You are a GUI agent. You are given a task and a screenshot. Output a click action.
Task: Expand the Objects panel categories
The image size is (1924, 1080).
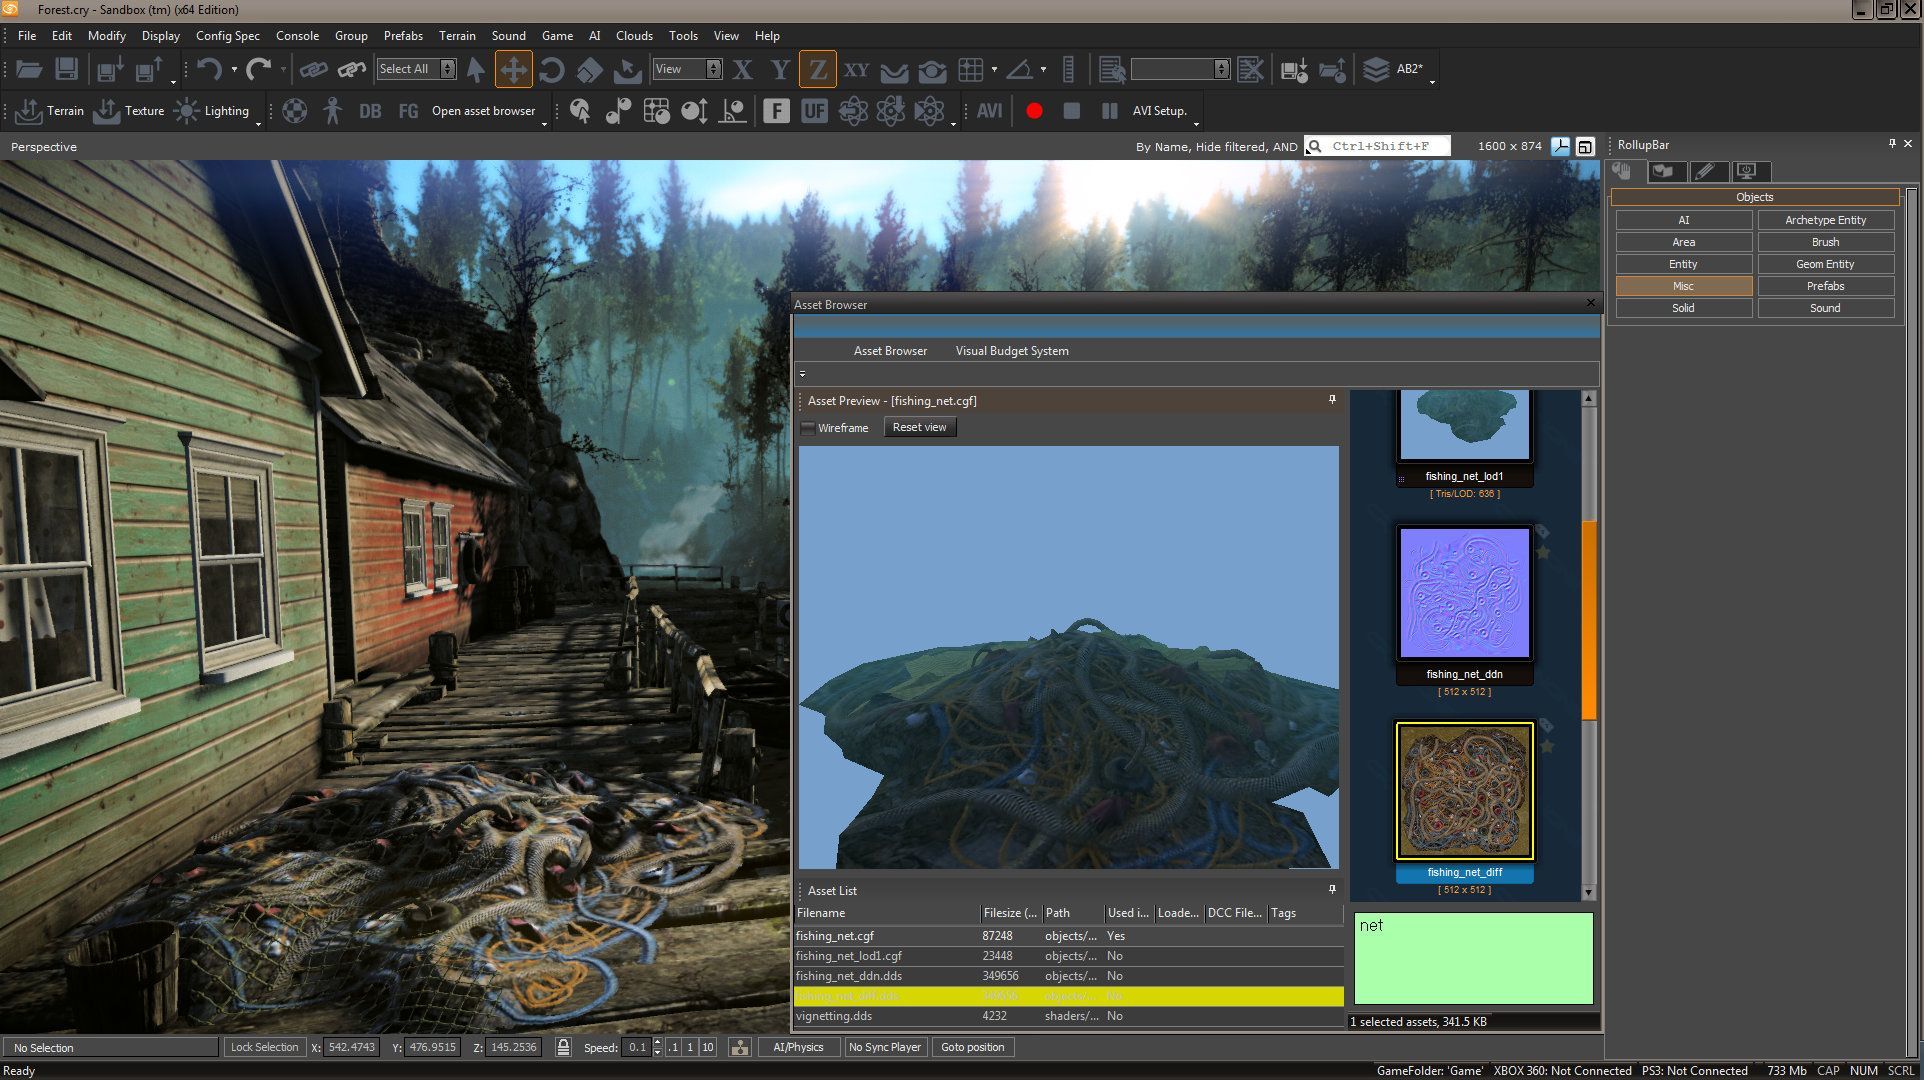[x=1754, y=196]
